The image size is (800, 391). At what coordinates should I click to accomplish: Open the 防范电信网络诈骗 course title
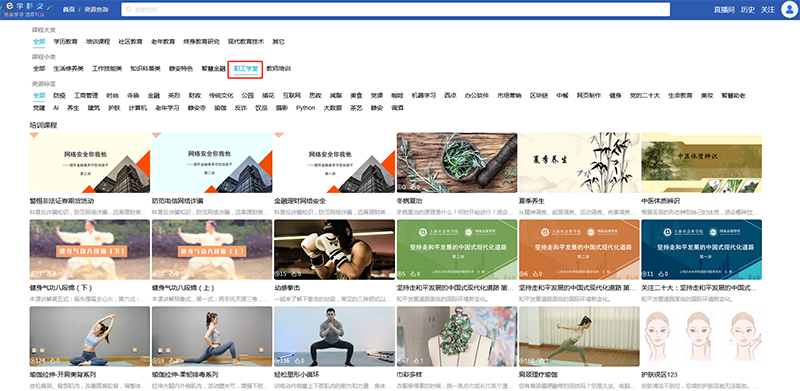[x=178, y=201]
